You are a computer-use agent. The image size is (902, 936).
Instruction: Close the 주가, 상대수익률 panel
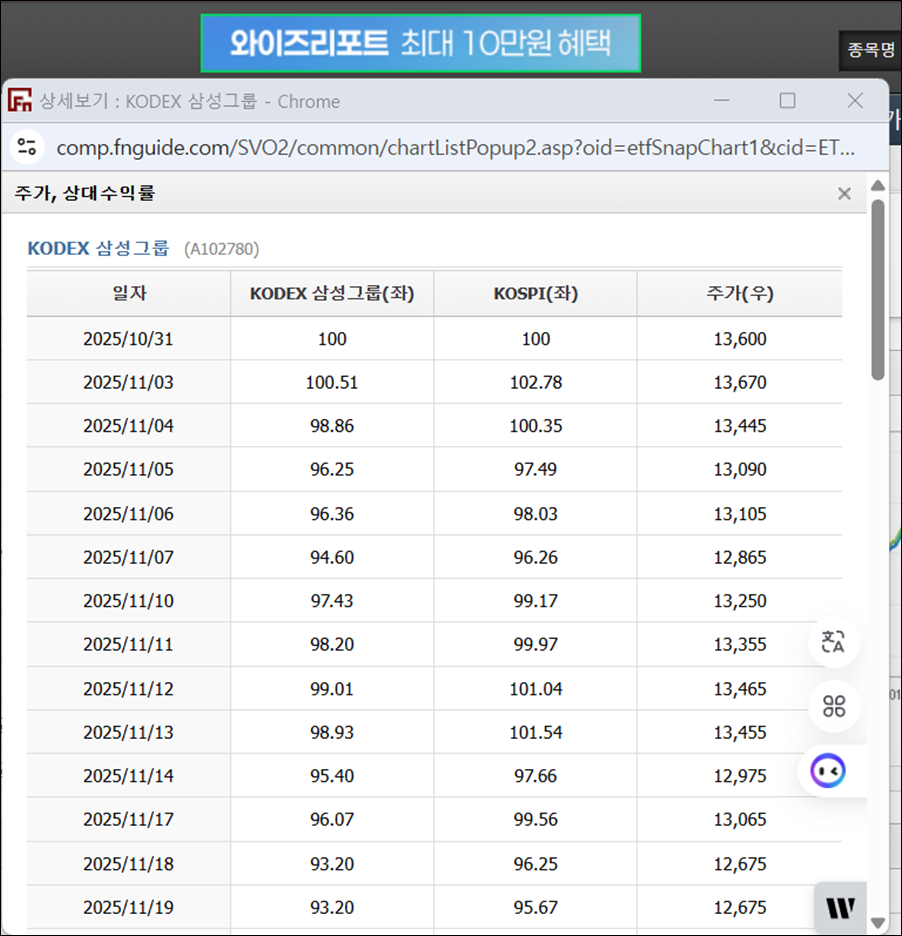point(844,193)
